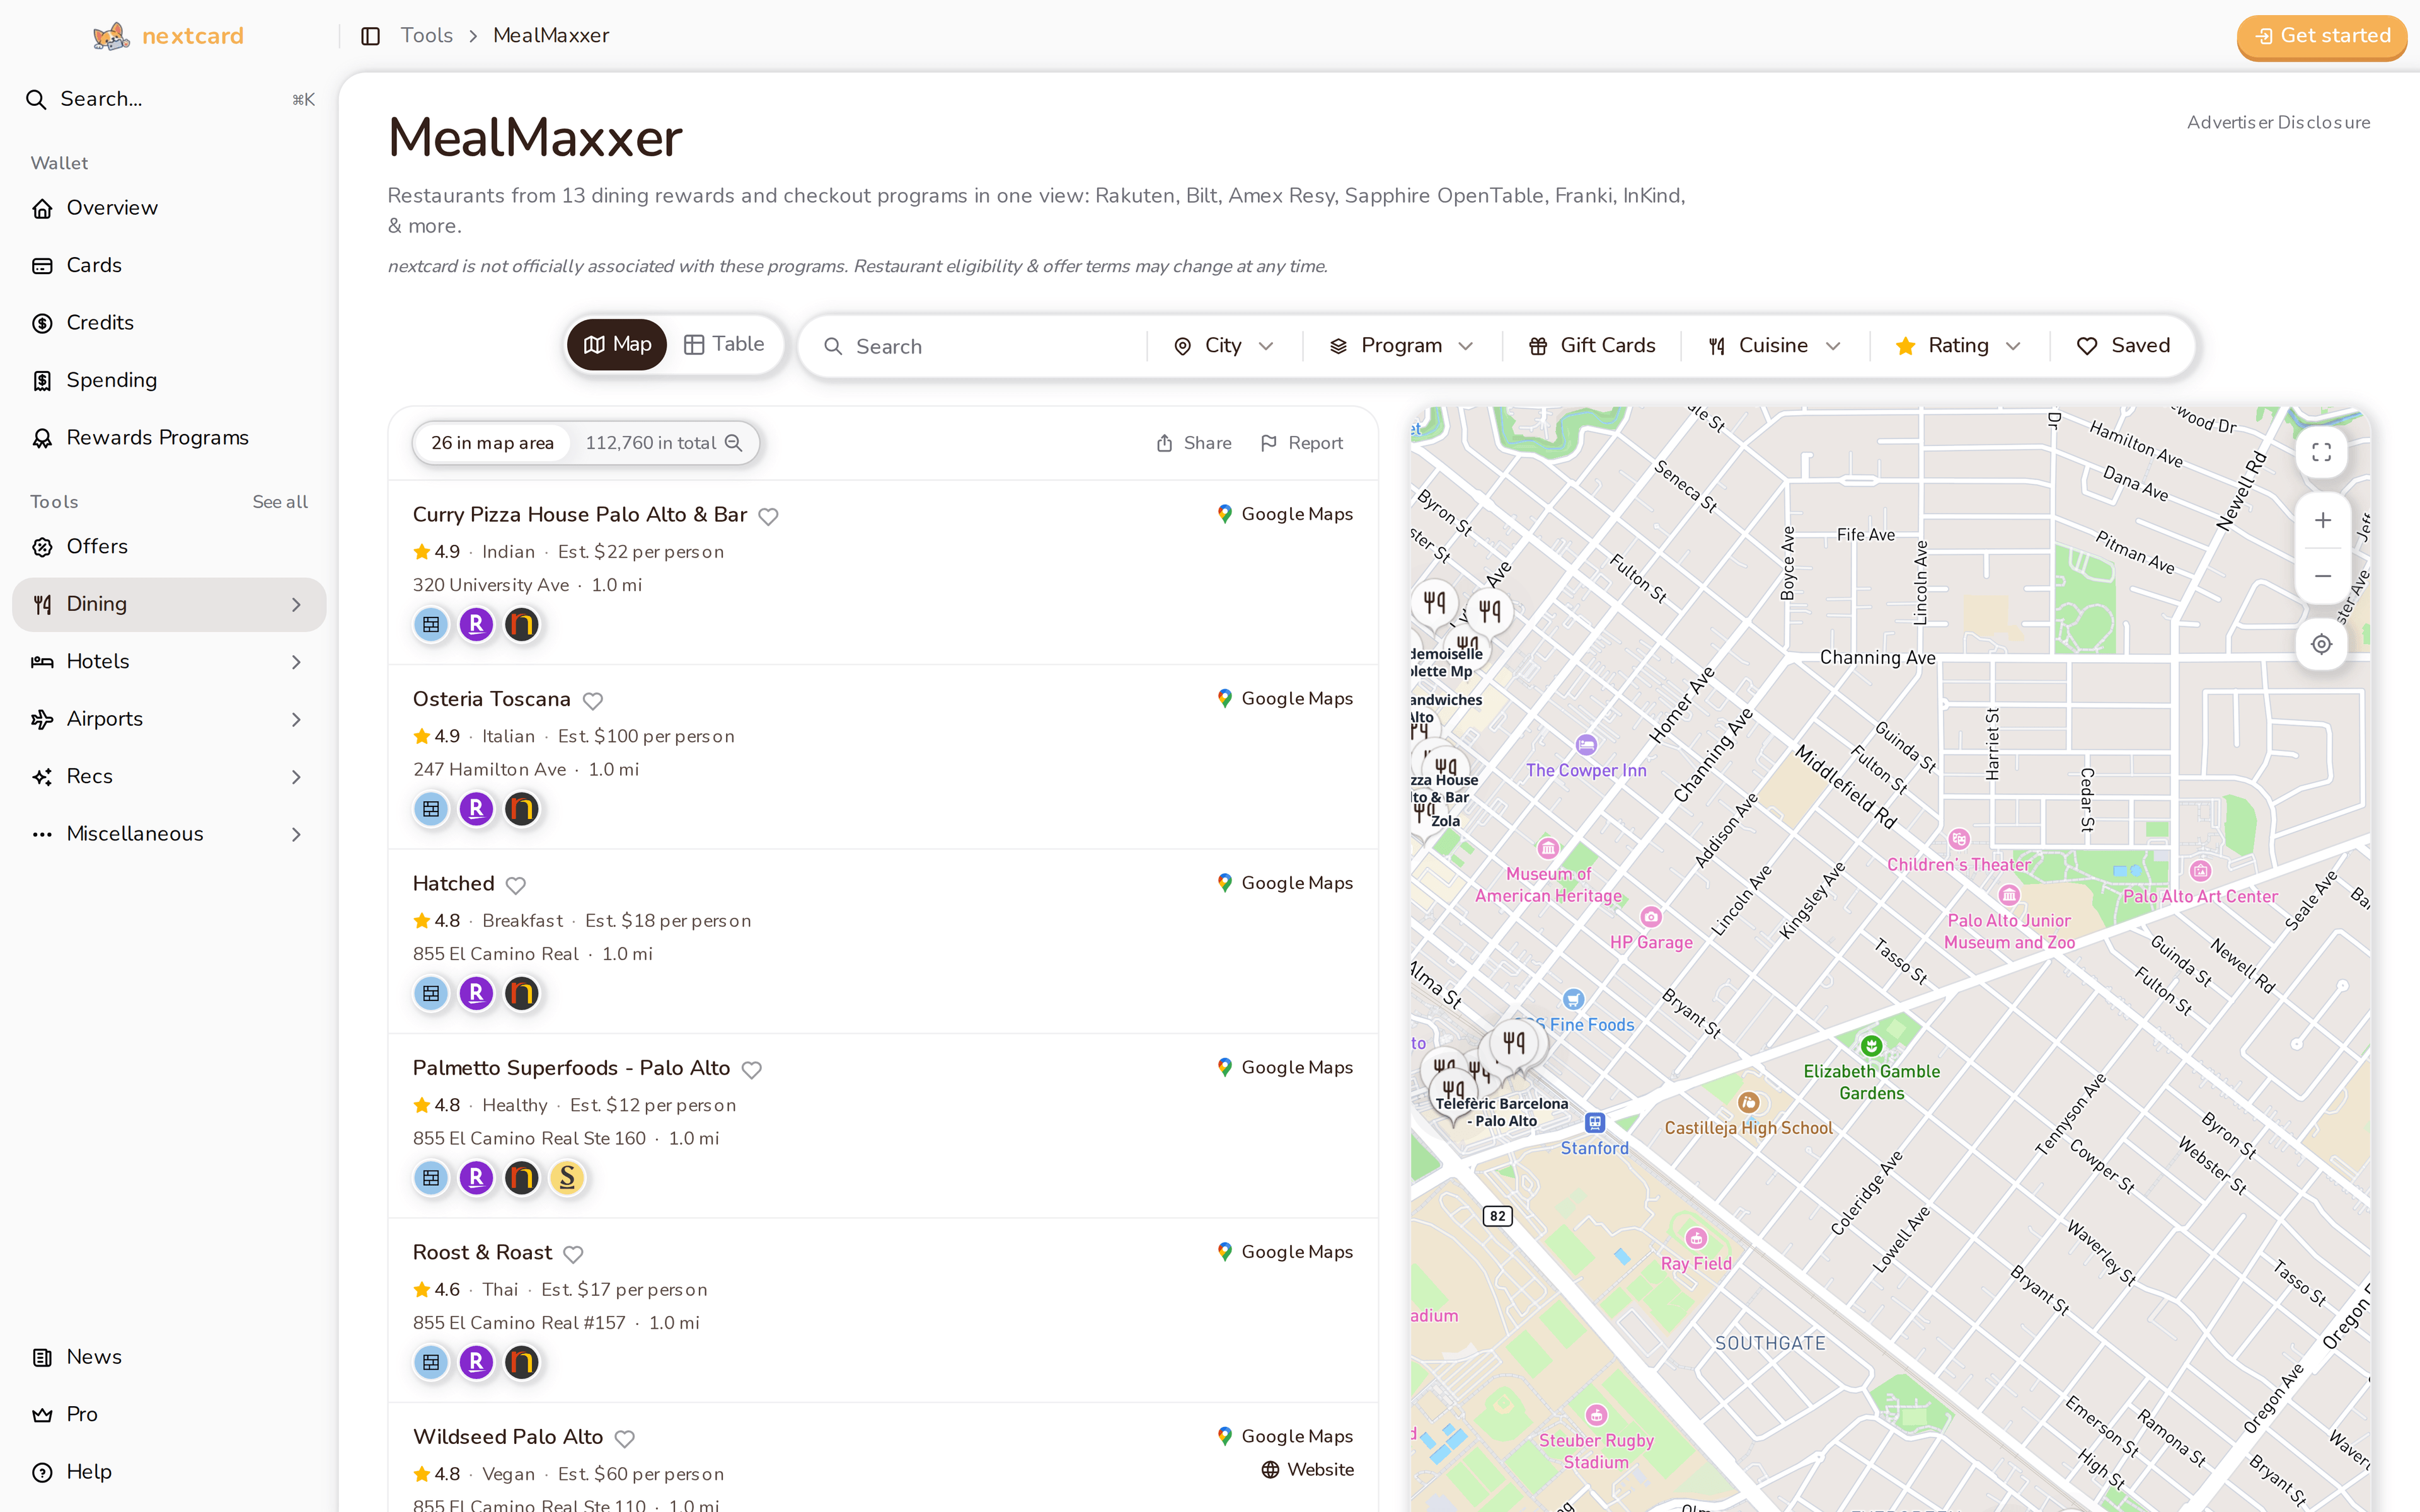Open the Offers tool
The height and width of the screenshot is (1512, 2420).
pyautogui.click(x=169, y=547)
